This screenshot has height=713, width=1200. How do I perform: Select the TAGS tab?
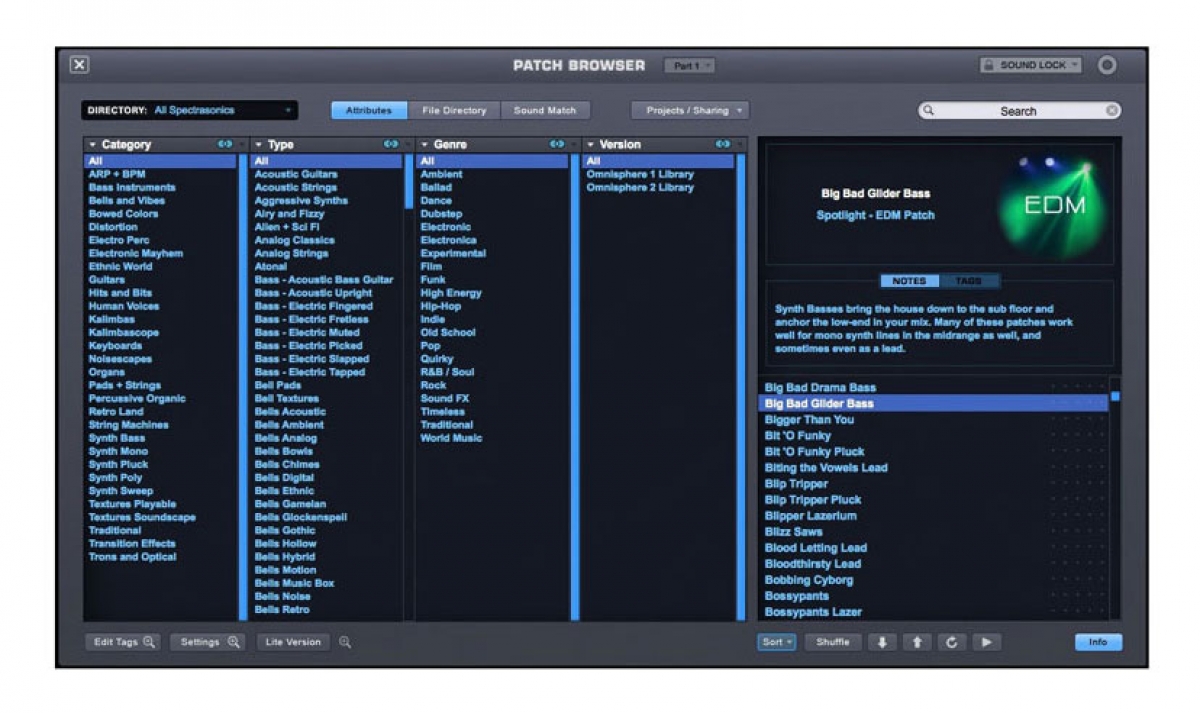tap(968, 281)
